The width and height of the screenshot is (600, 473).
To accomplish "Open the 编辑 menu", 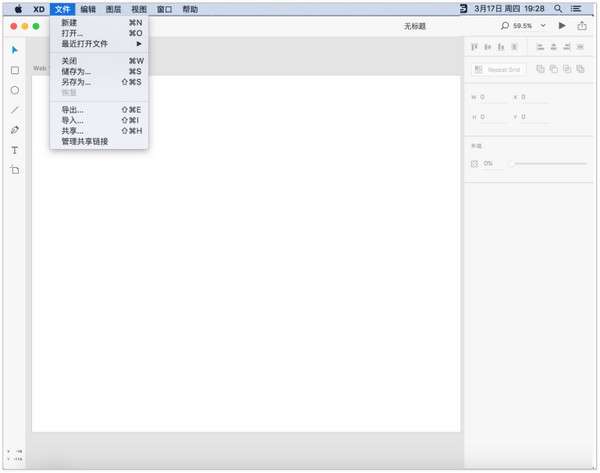I will pyautogui.click(x=88, y=9).
